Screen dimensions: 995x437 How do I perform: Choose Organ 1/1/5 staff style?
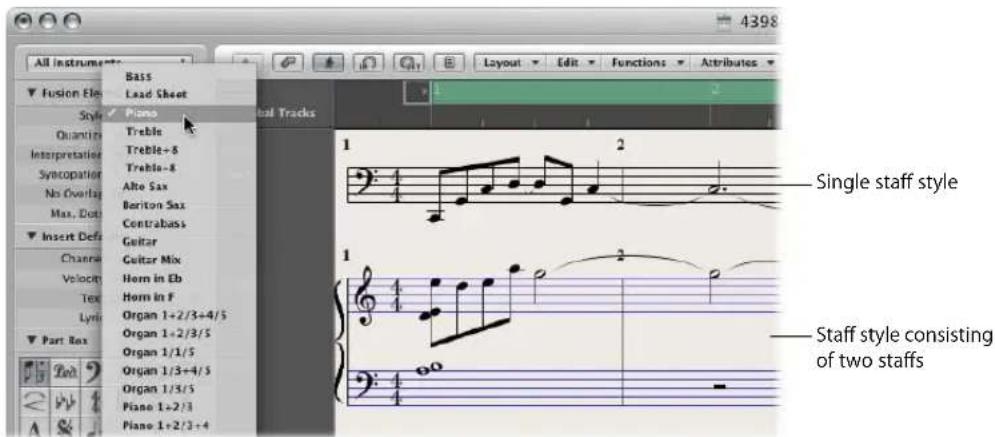[178, 352]
